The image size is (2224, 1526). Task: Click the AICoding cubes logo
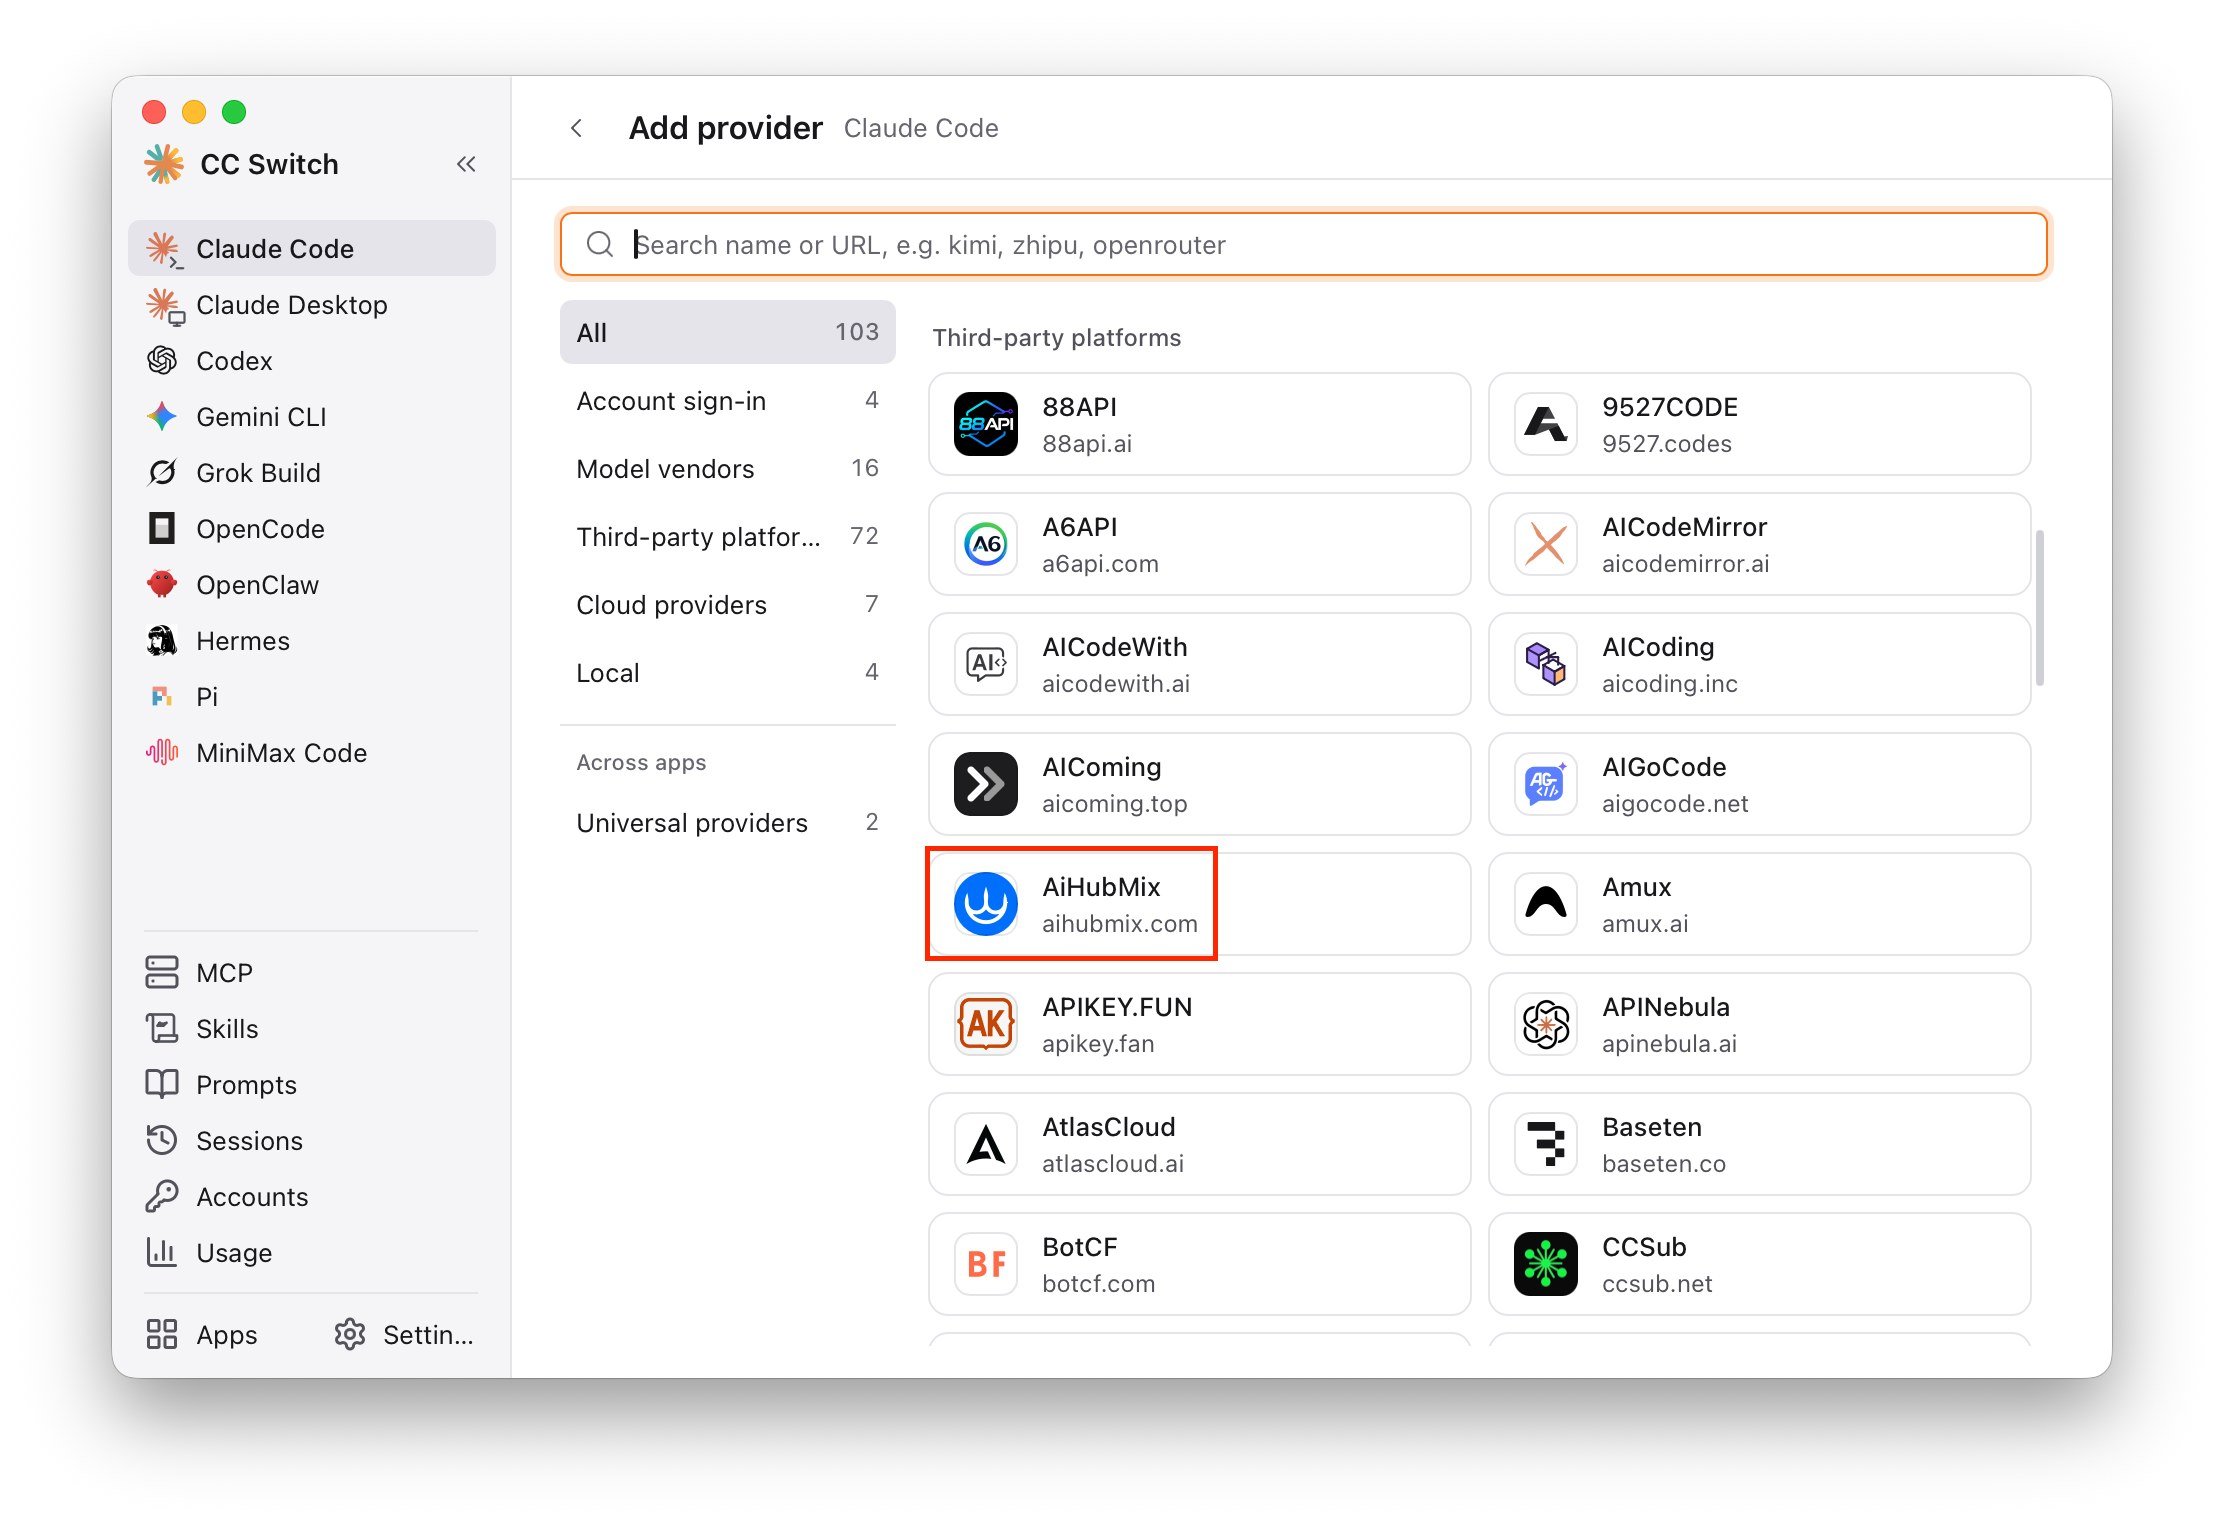tap(1546, 664)
